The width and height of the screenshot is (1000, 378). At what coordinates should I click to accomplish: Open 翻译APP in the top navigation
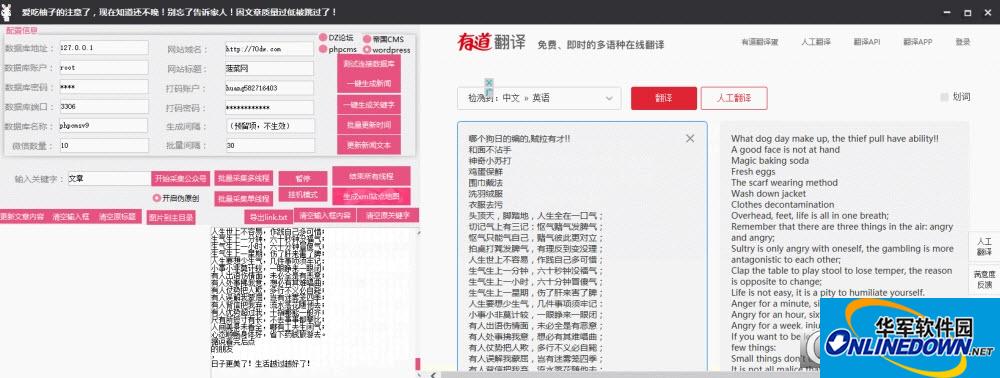[917, 42]
